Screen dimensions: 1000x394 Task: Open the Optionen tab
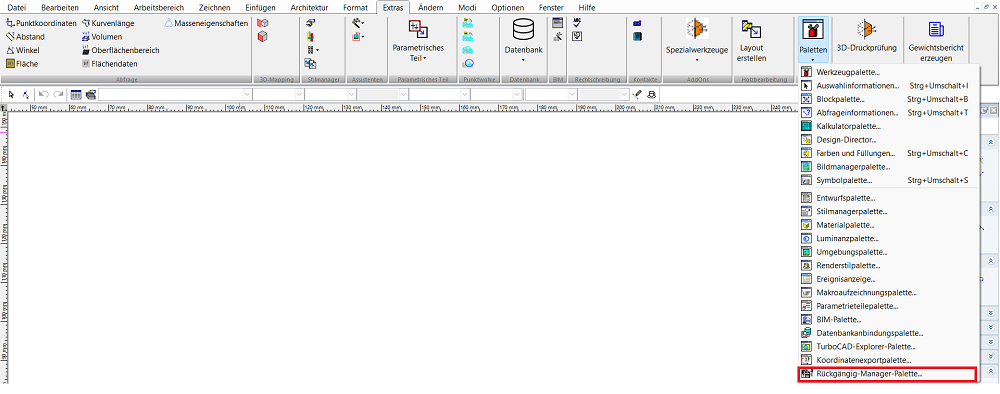pos(507,8)
